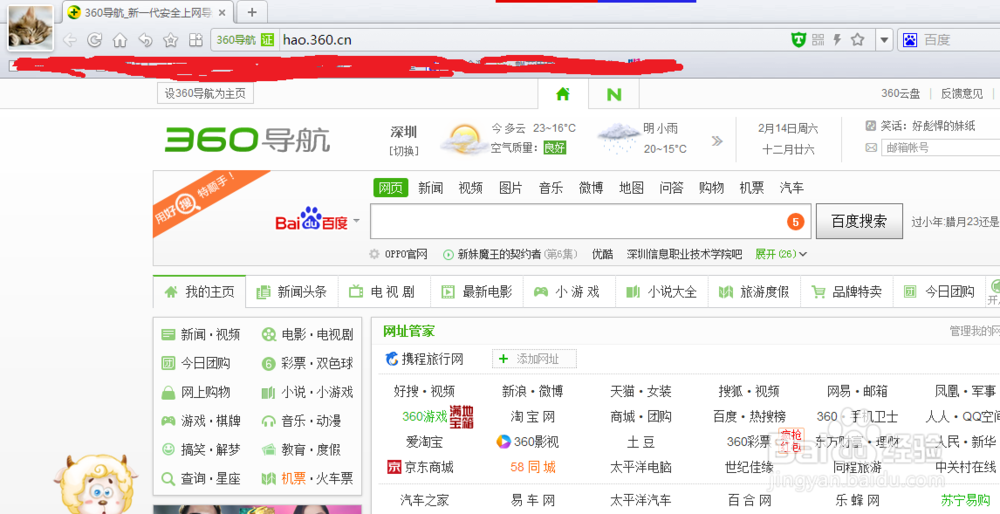
Task: Open the QR code icon in address bar
Action: point(818,40)
